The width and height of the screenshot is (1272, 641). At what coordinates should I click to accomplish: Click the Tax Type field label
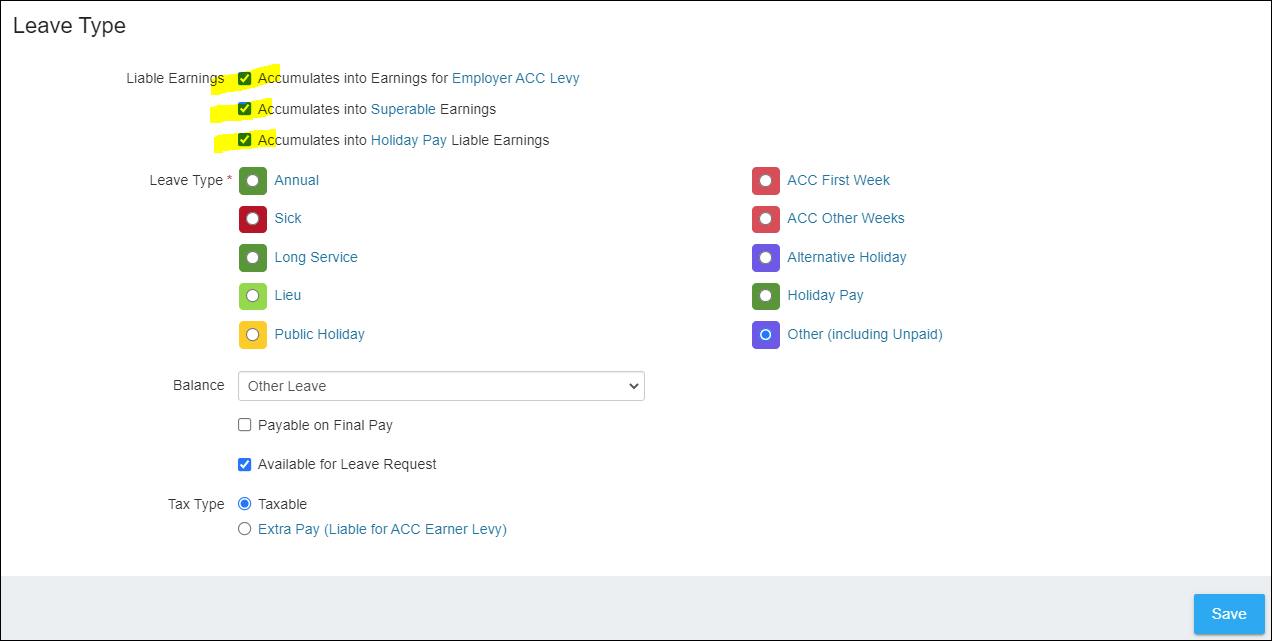click(x=196, y=504)
